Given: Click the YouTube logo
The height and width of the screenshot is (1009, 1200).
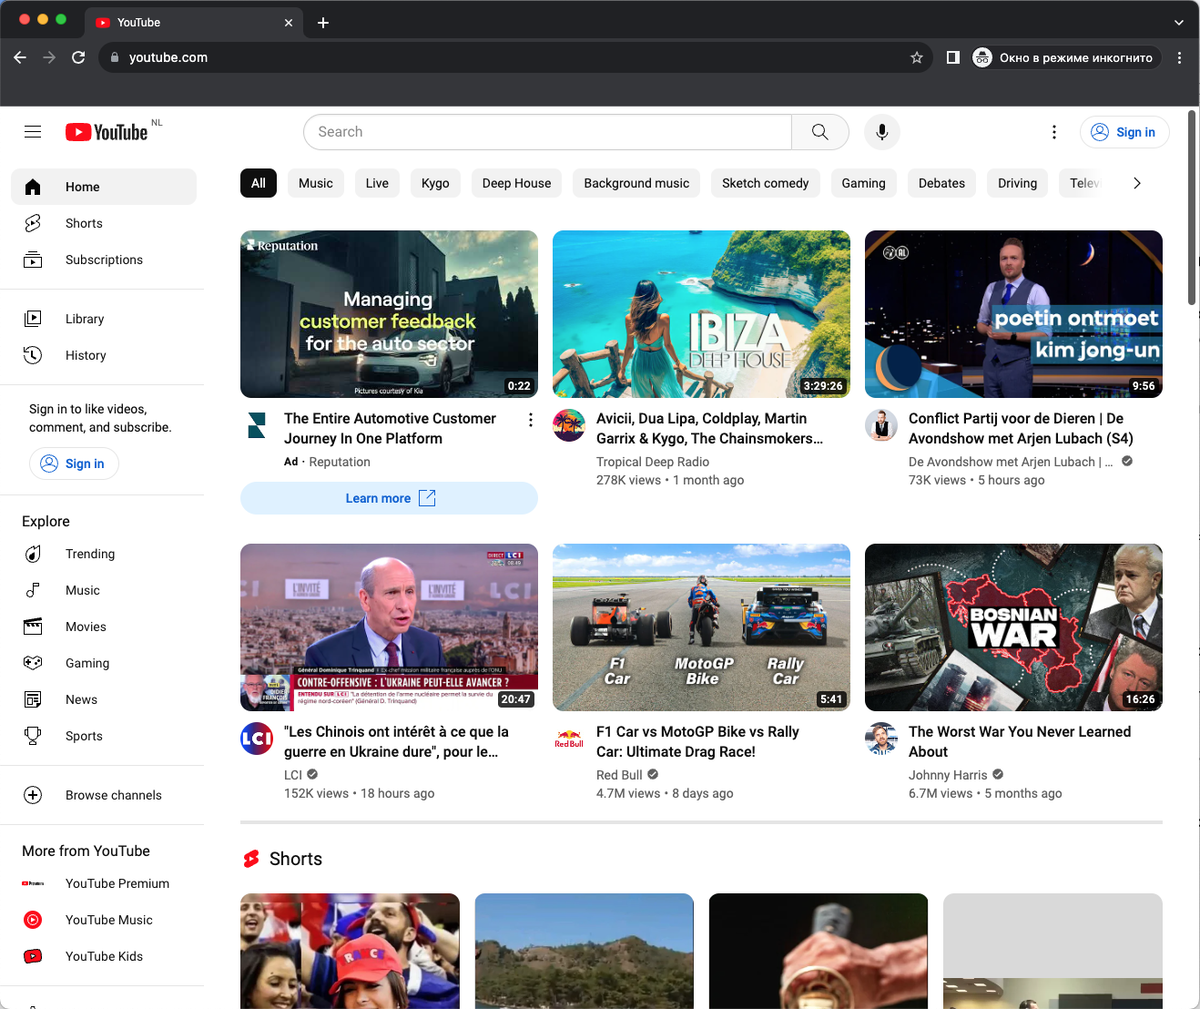Looking at the screenshot, I should pyautogui.click(x=107, y=132).
